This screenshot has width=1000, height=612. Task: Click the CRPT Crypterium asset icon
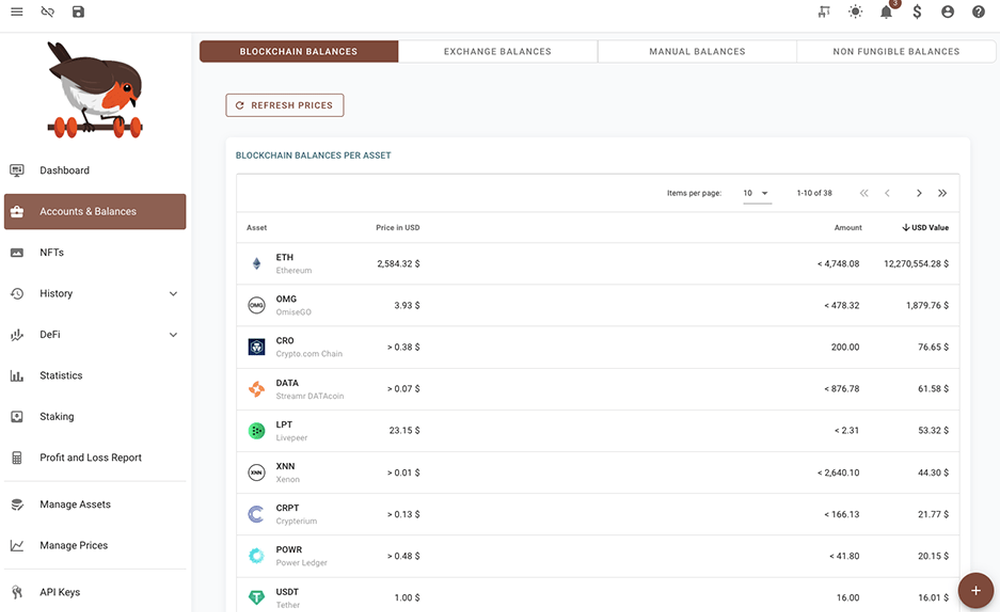(x=256, y=514)
